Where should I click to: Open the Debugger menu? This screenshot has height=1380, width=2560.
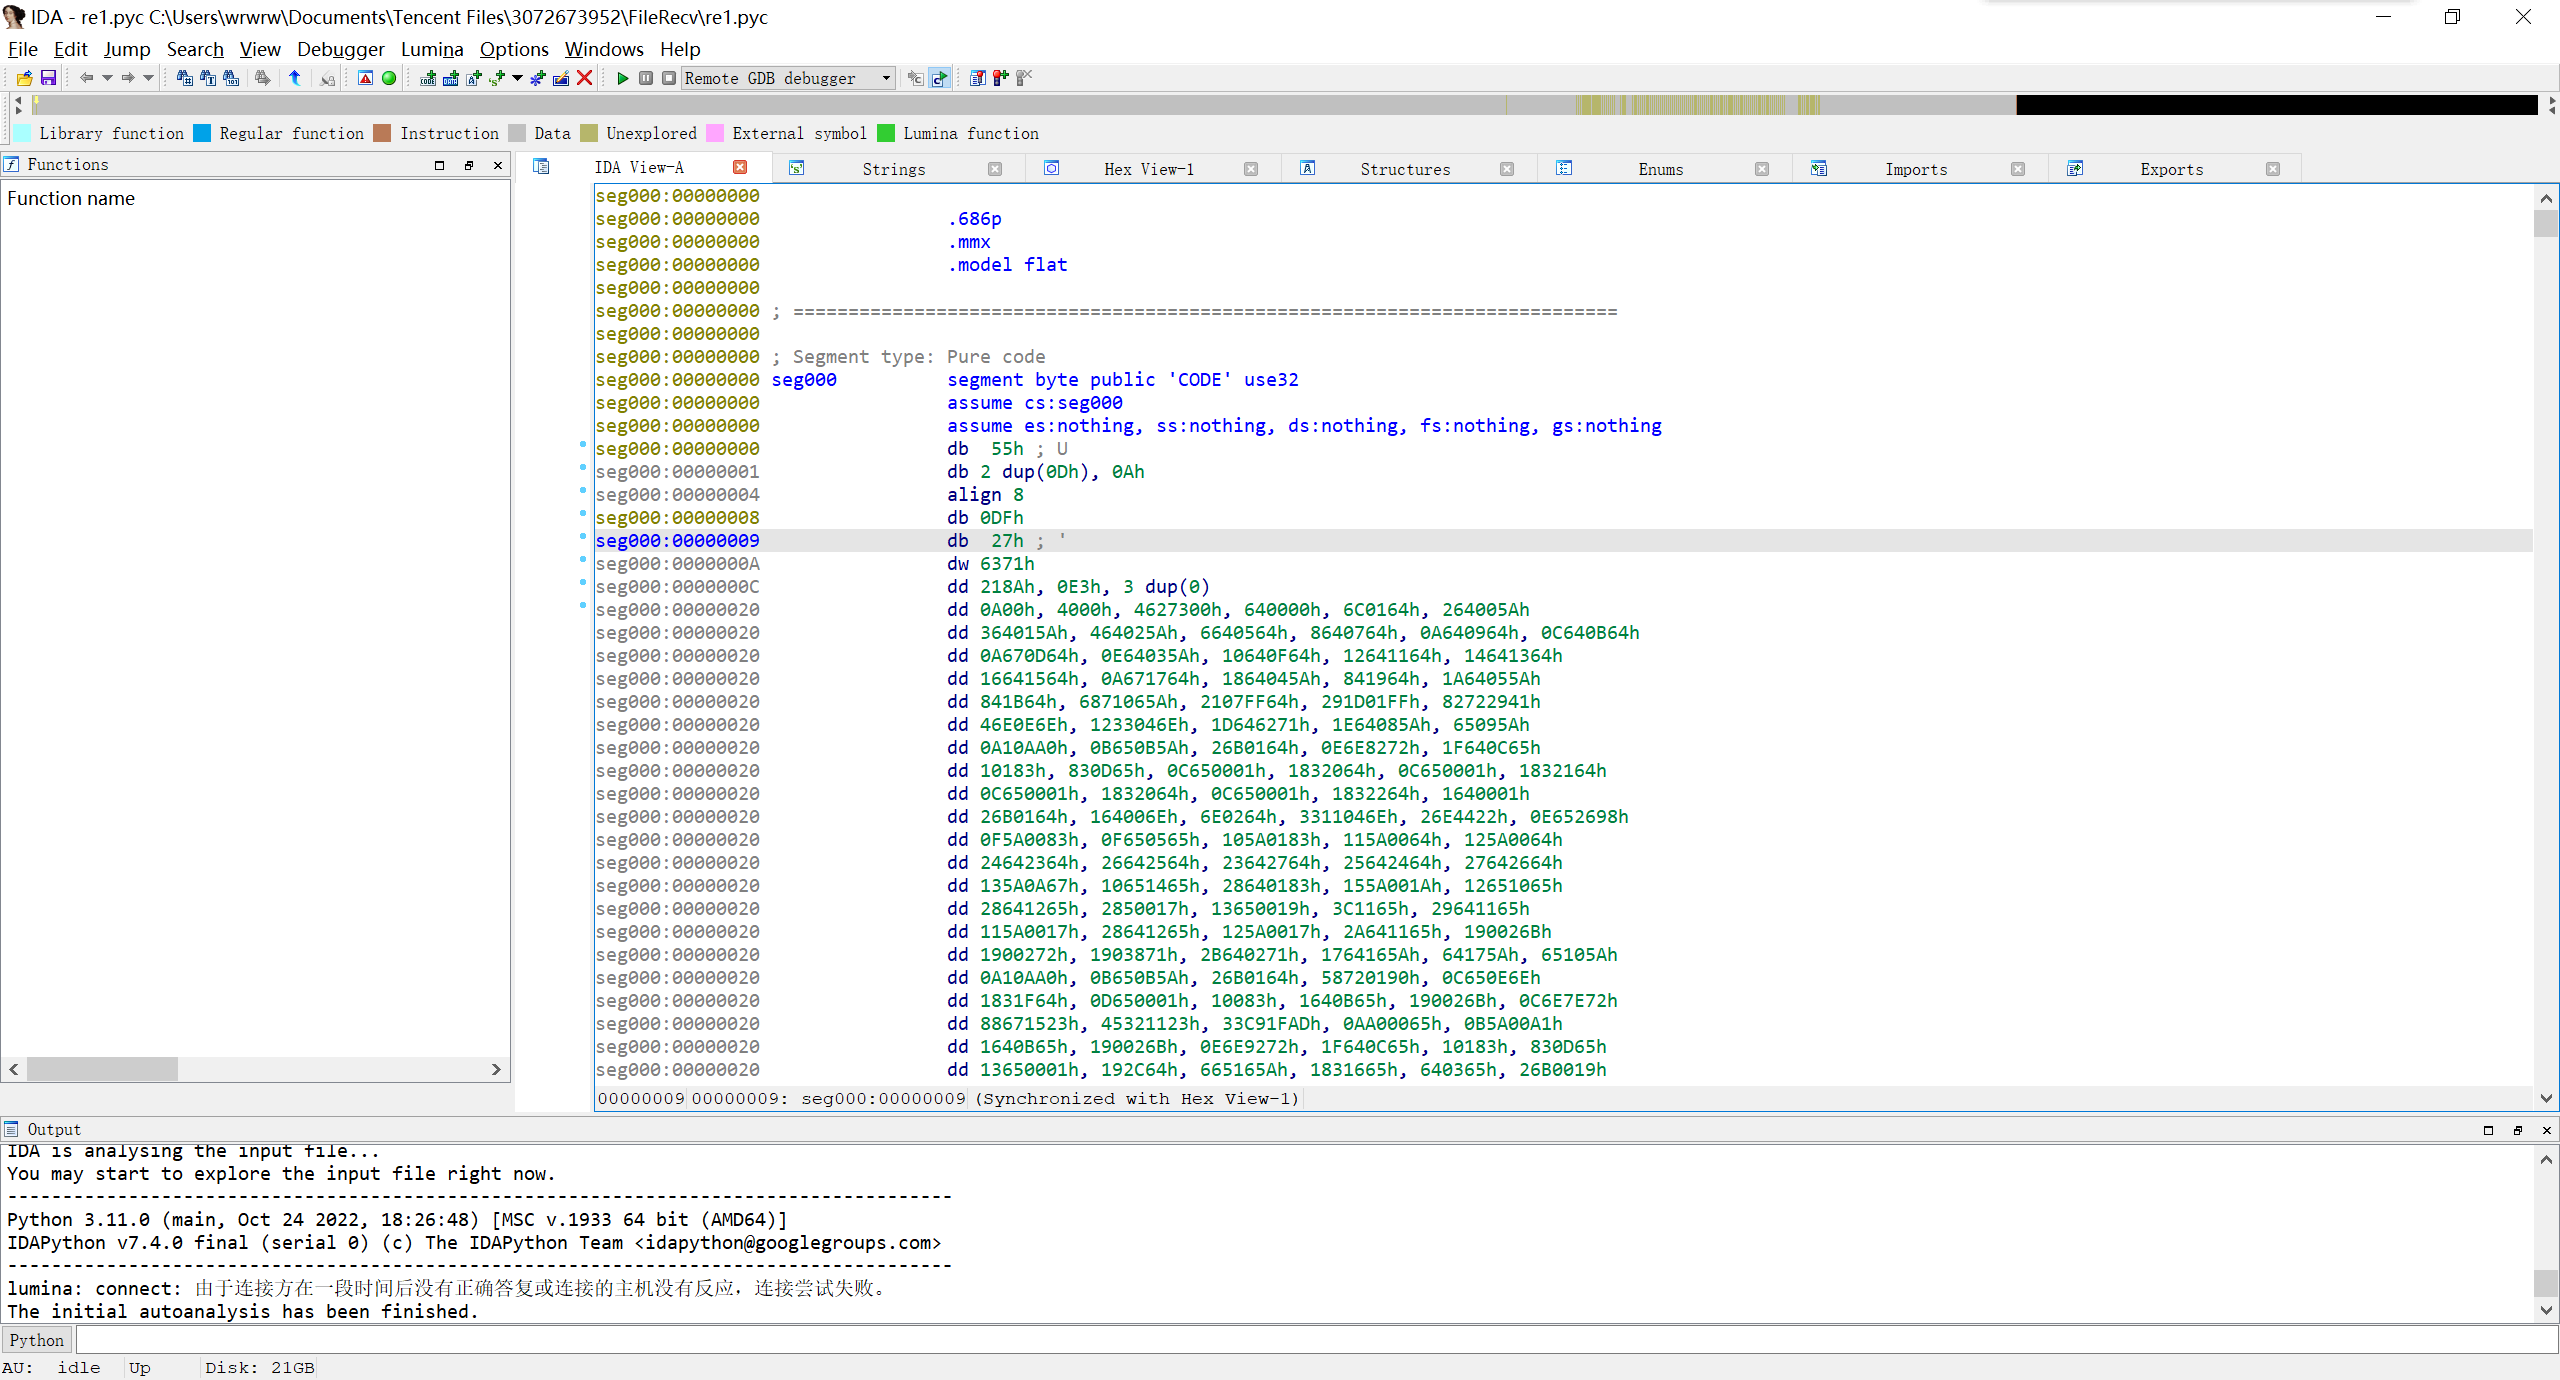click(340, 49)
